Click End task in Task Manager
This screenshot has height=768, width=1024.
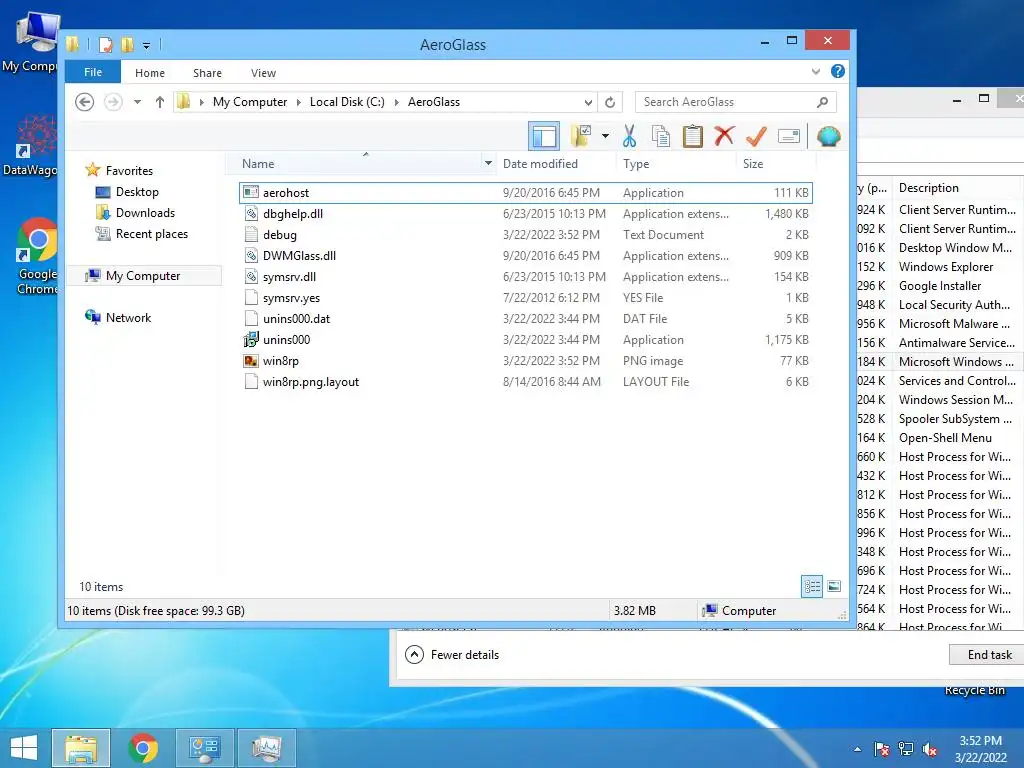click(x=989, y=654)
